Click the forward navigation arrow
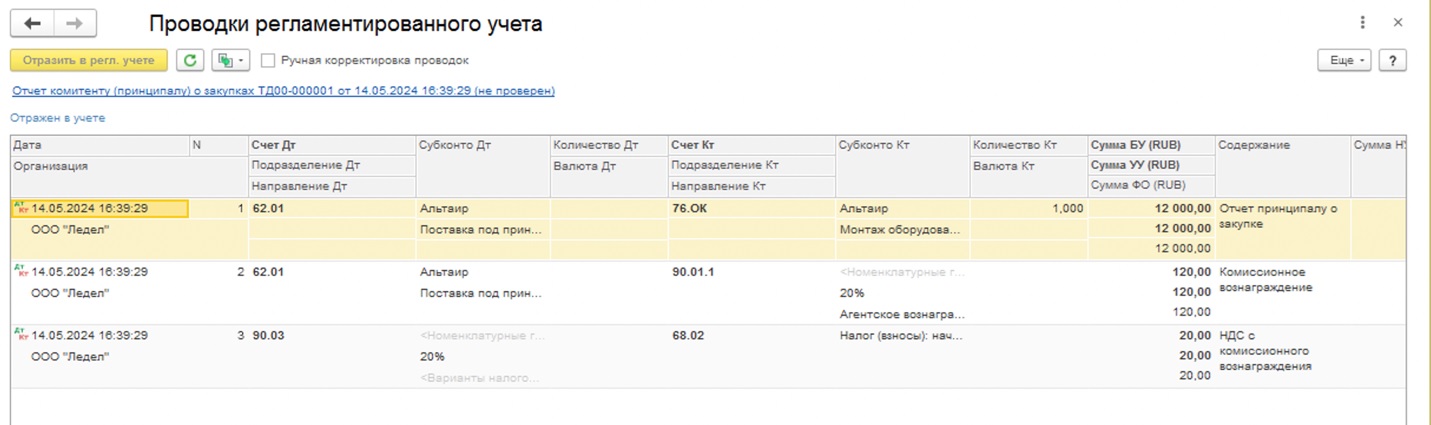The width and height of the screenshot is (1431, 425). pyautogui.click(x=75, y=24)
